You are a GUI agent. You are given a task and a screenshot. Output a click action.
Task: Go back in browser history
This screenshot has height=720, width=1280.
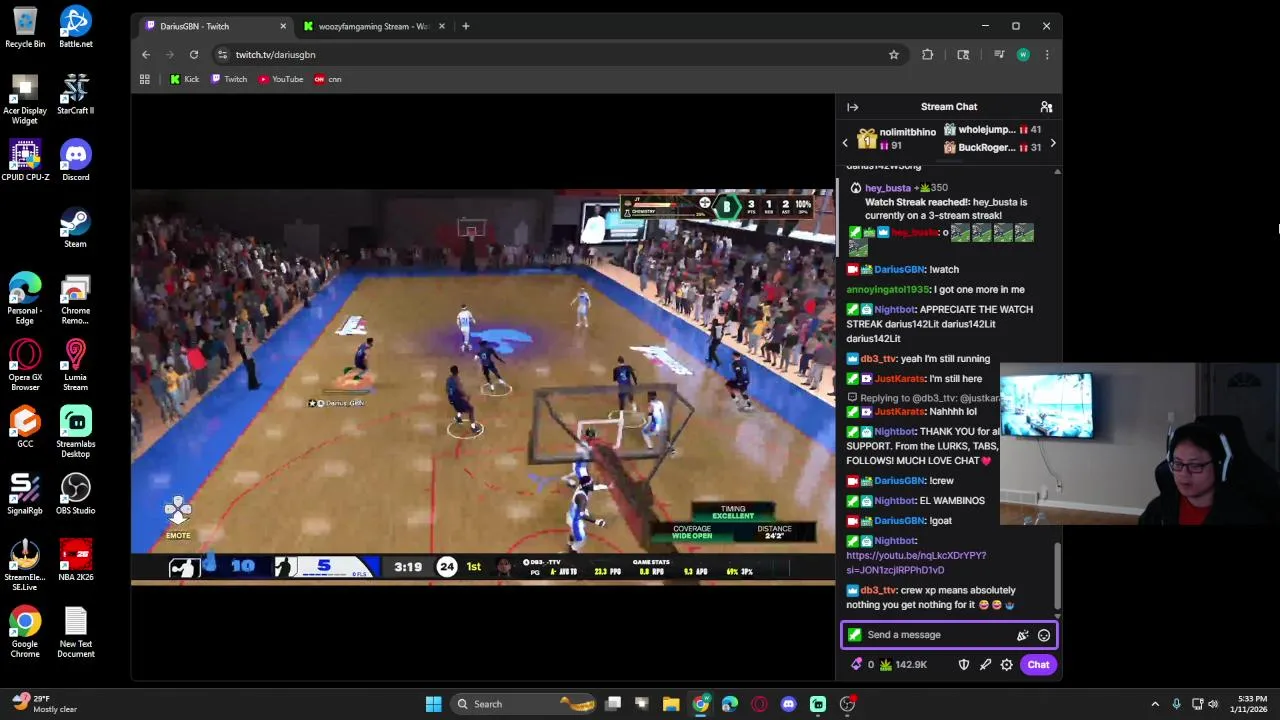click(146, 55)
